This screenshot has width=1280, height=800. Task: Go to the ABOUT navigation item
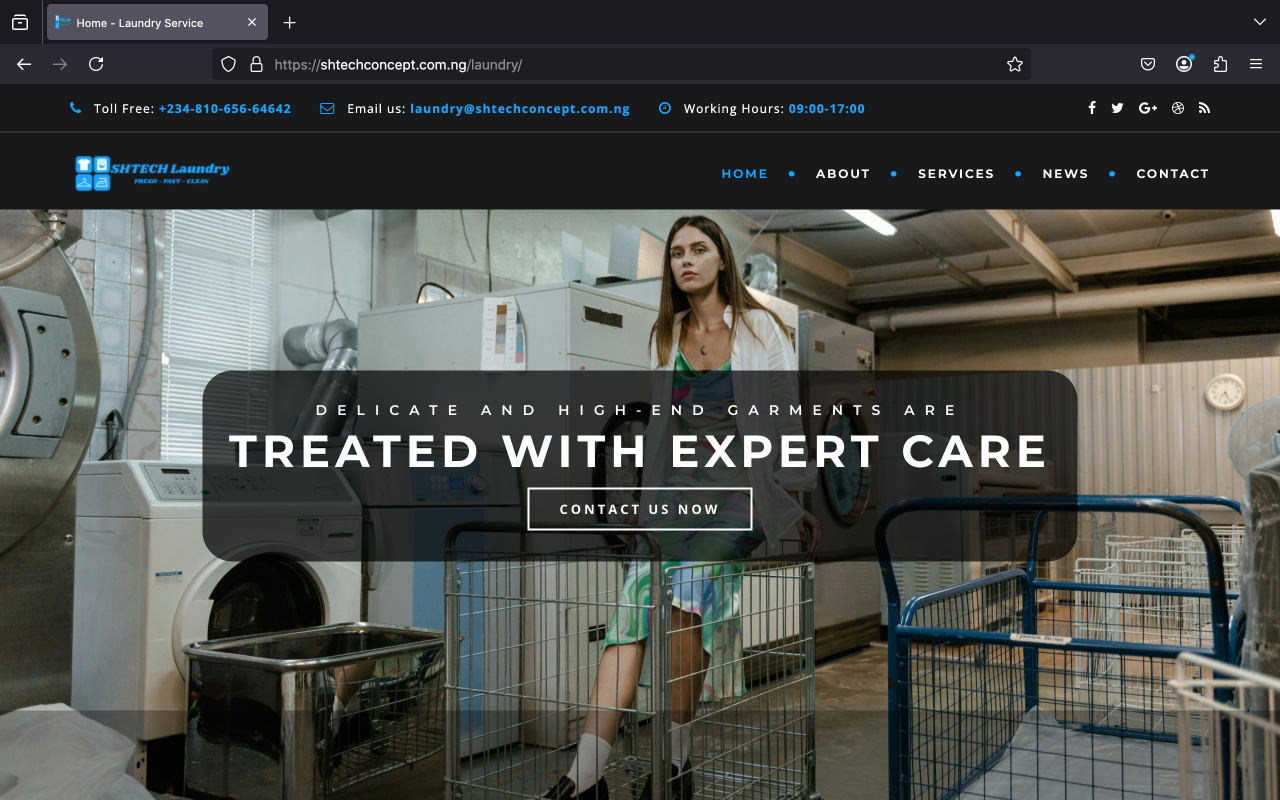pyautogui.click(x=843, y=174)
